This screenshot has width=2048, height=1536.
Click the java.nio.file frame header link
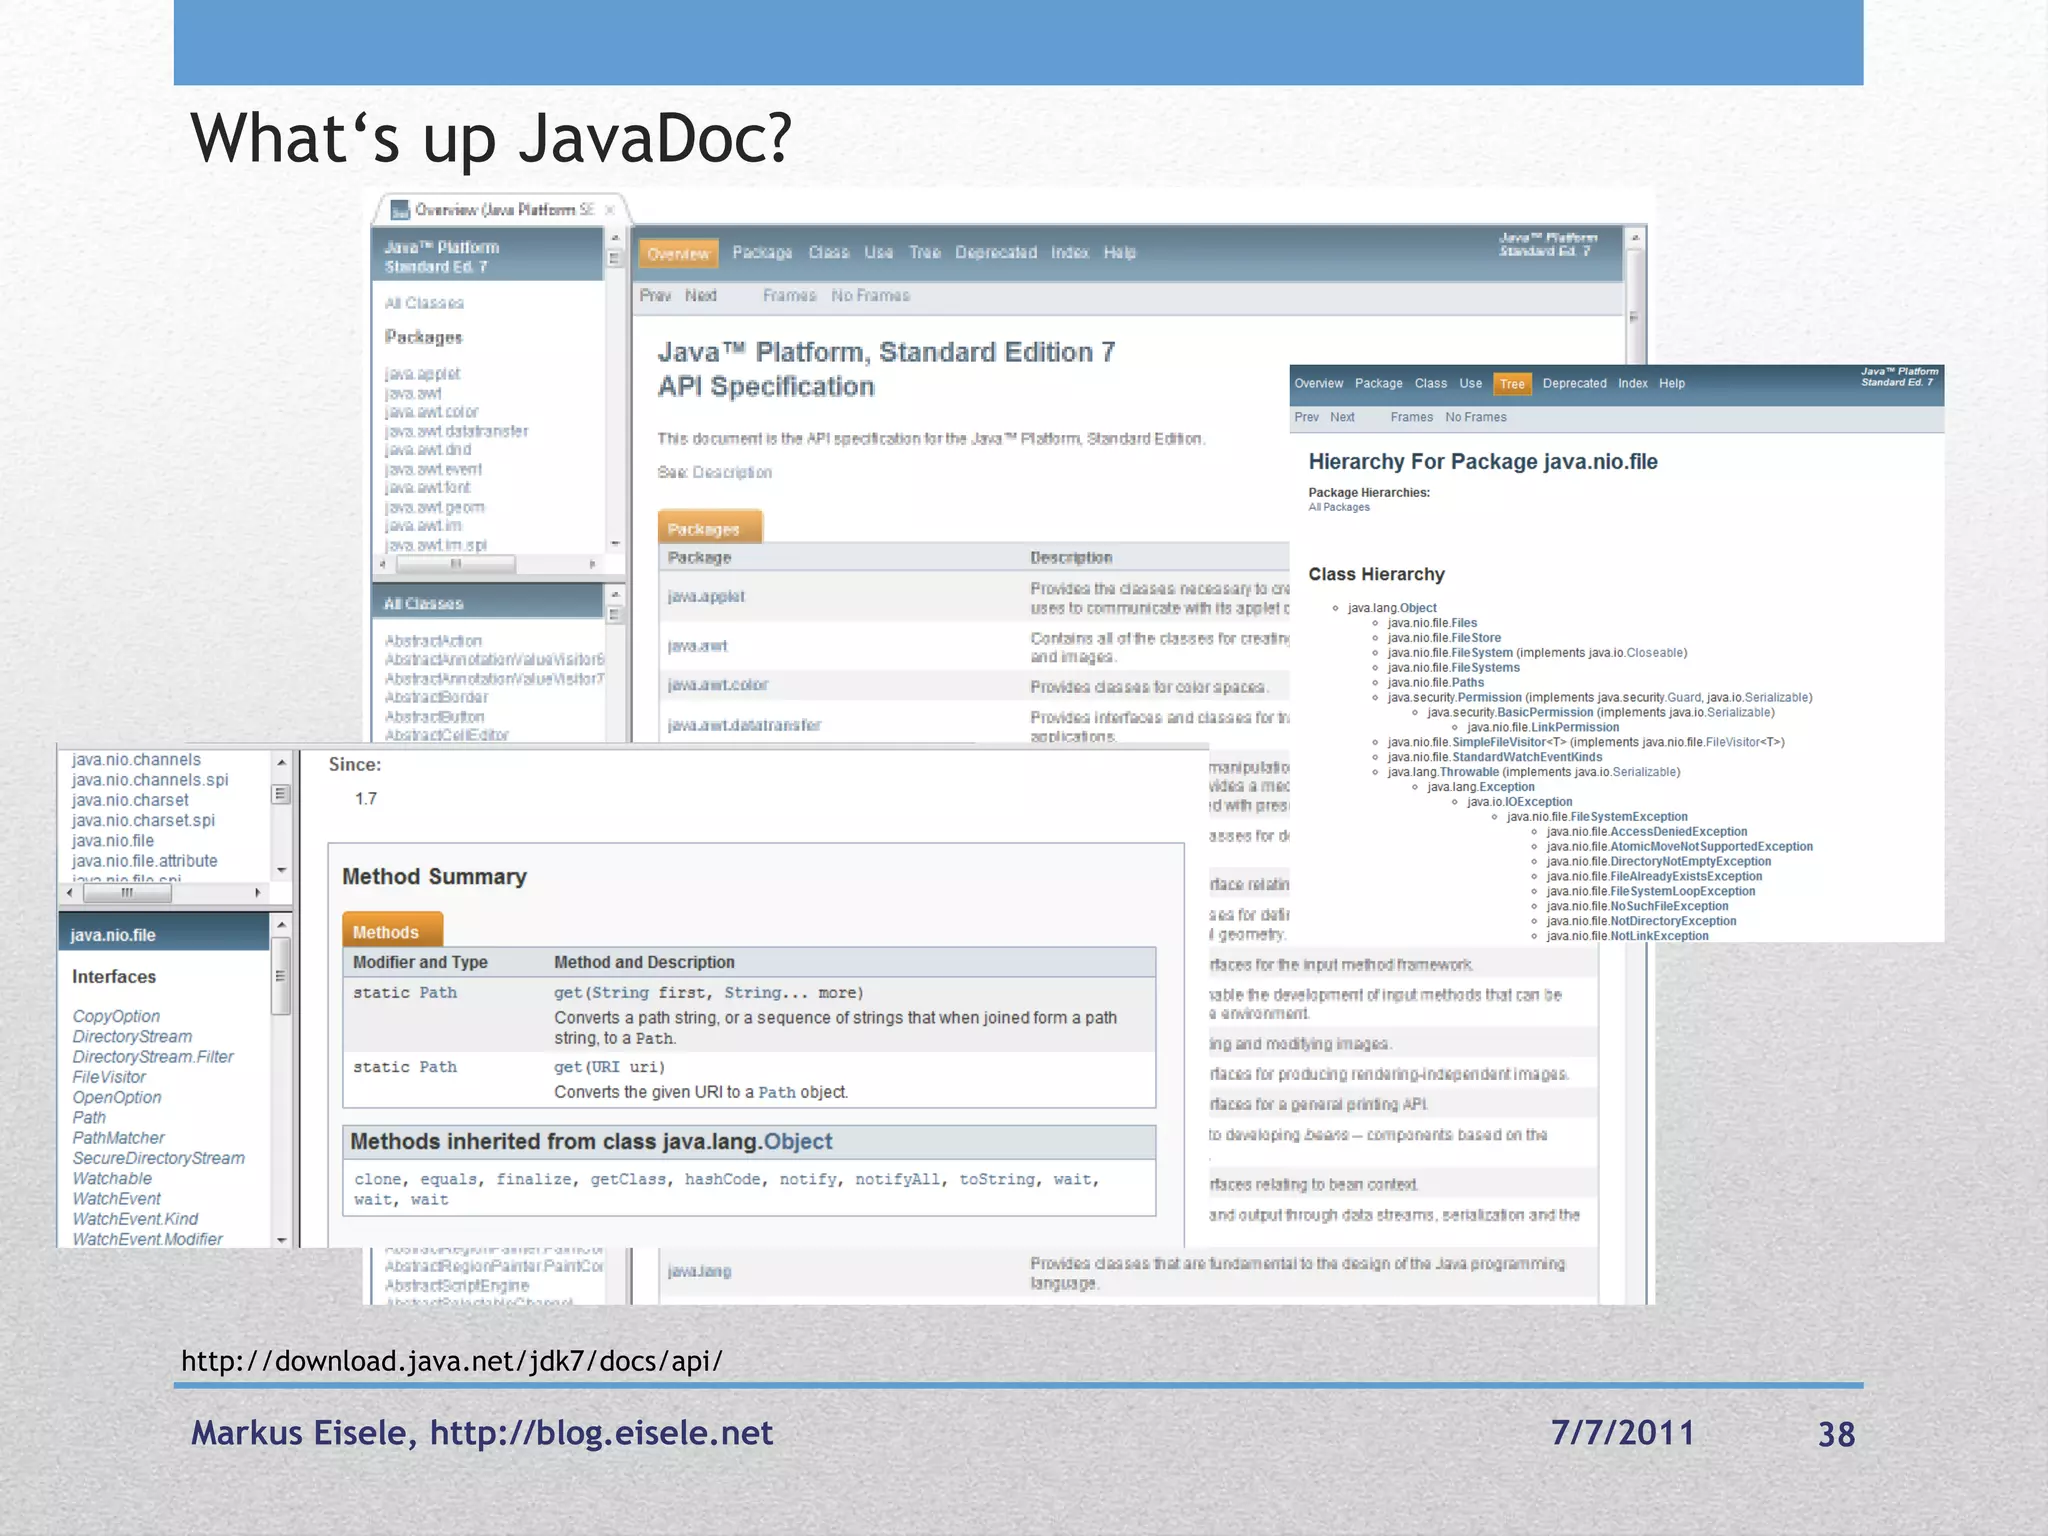pyautogui.click(x=113, y=935)
